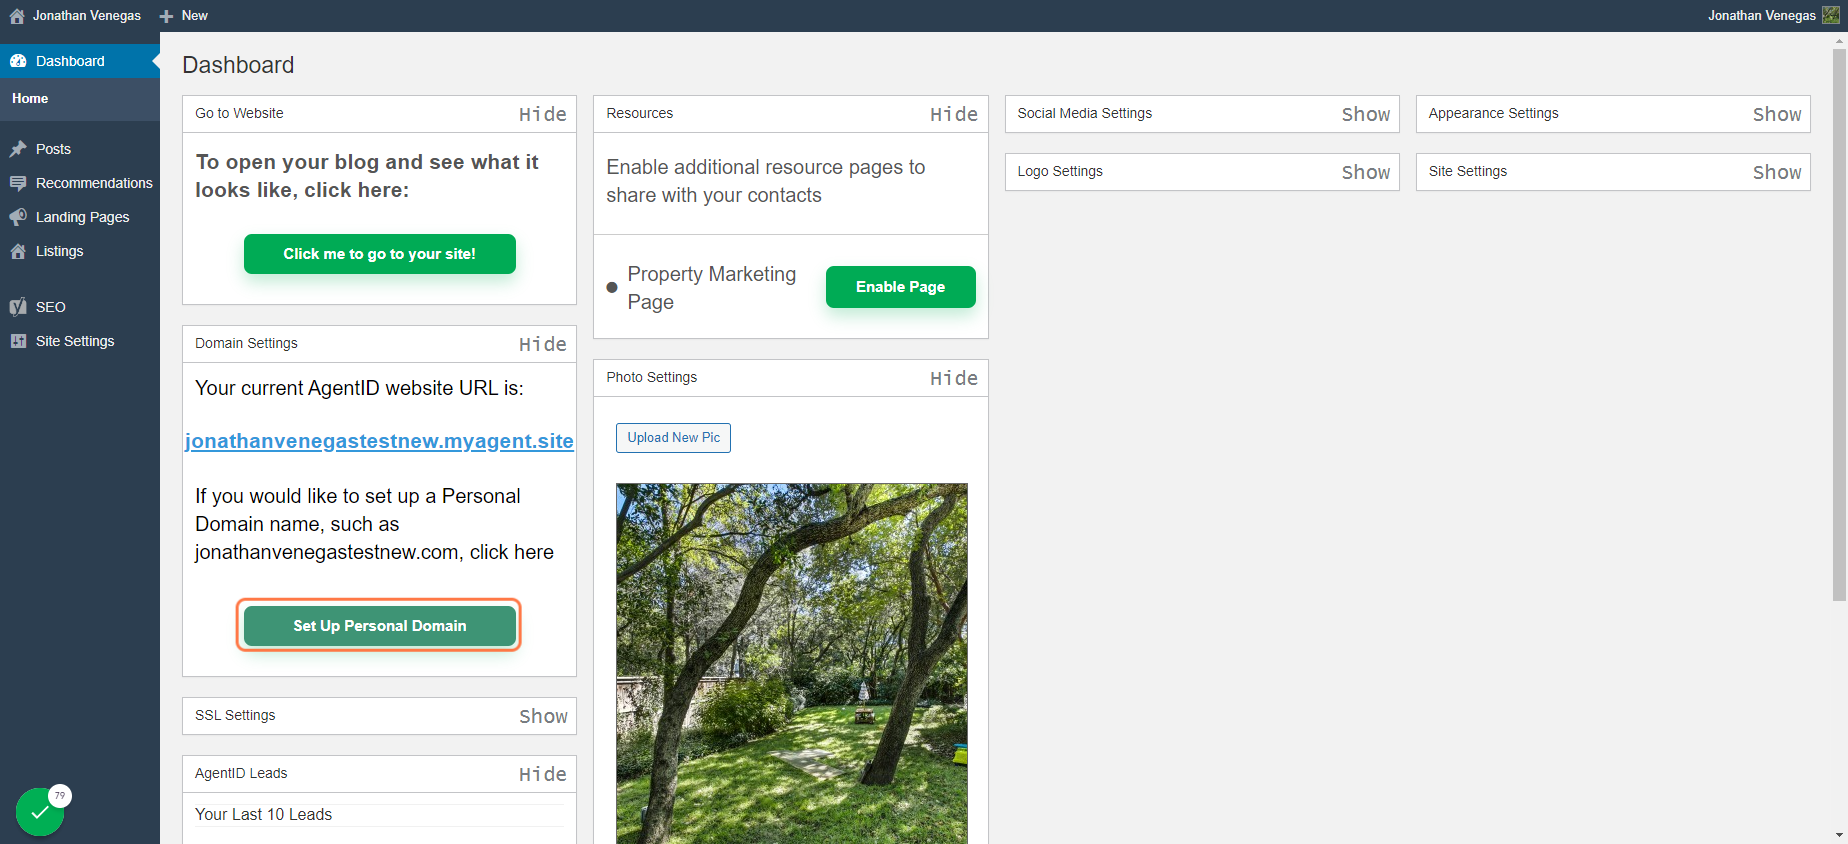
Task: Open jonathanvenegastestnew.myagent.site link
Action: (x=379, y=441)
